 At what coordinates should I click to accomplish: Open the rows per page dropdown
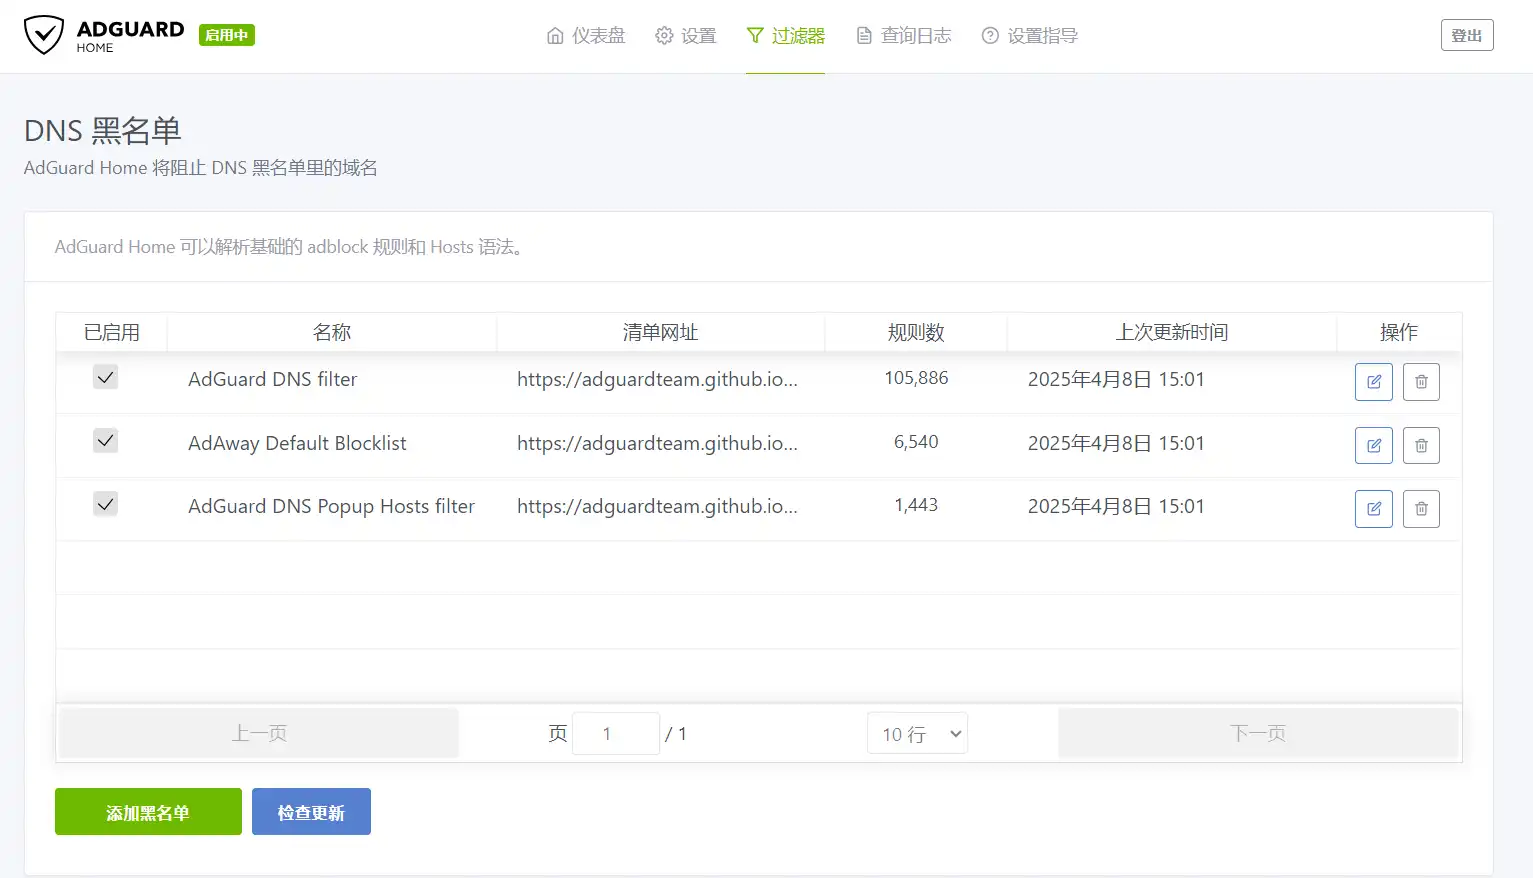[x=917, y=734]
